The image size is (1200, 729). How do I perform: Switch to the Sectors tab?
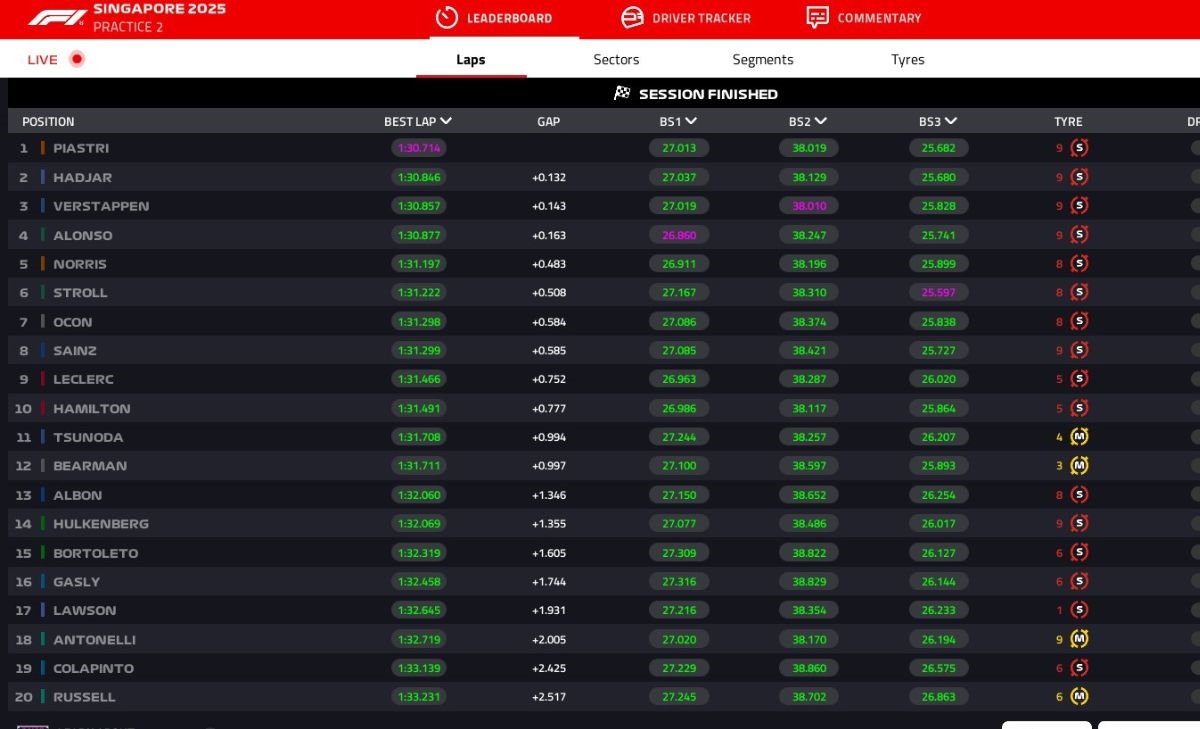pyautogui.click(x=616, y=59)
